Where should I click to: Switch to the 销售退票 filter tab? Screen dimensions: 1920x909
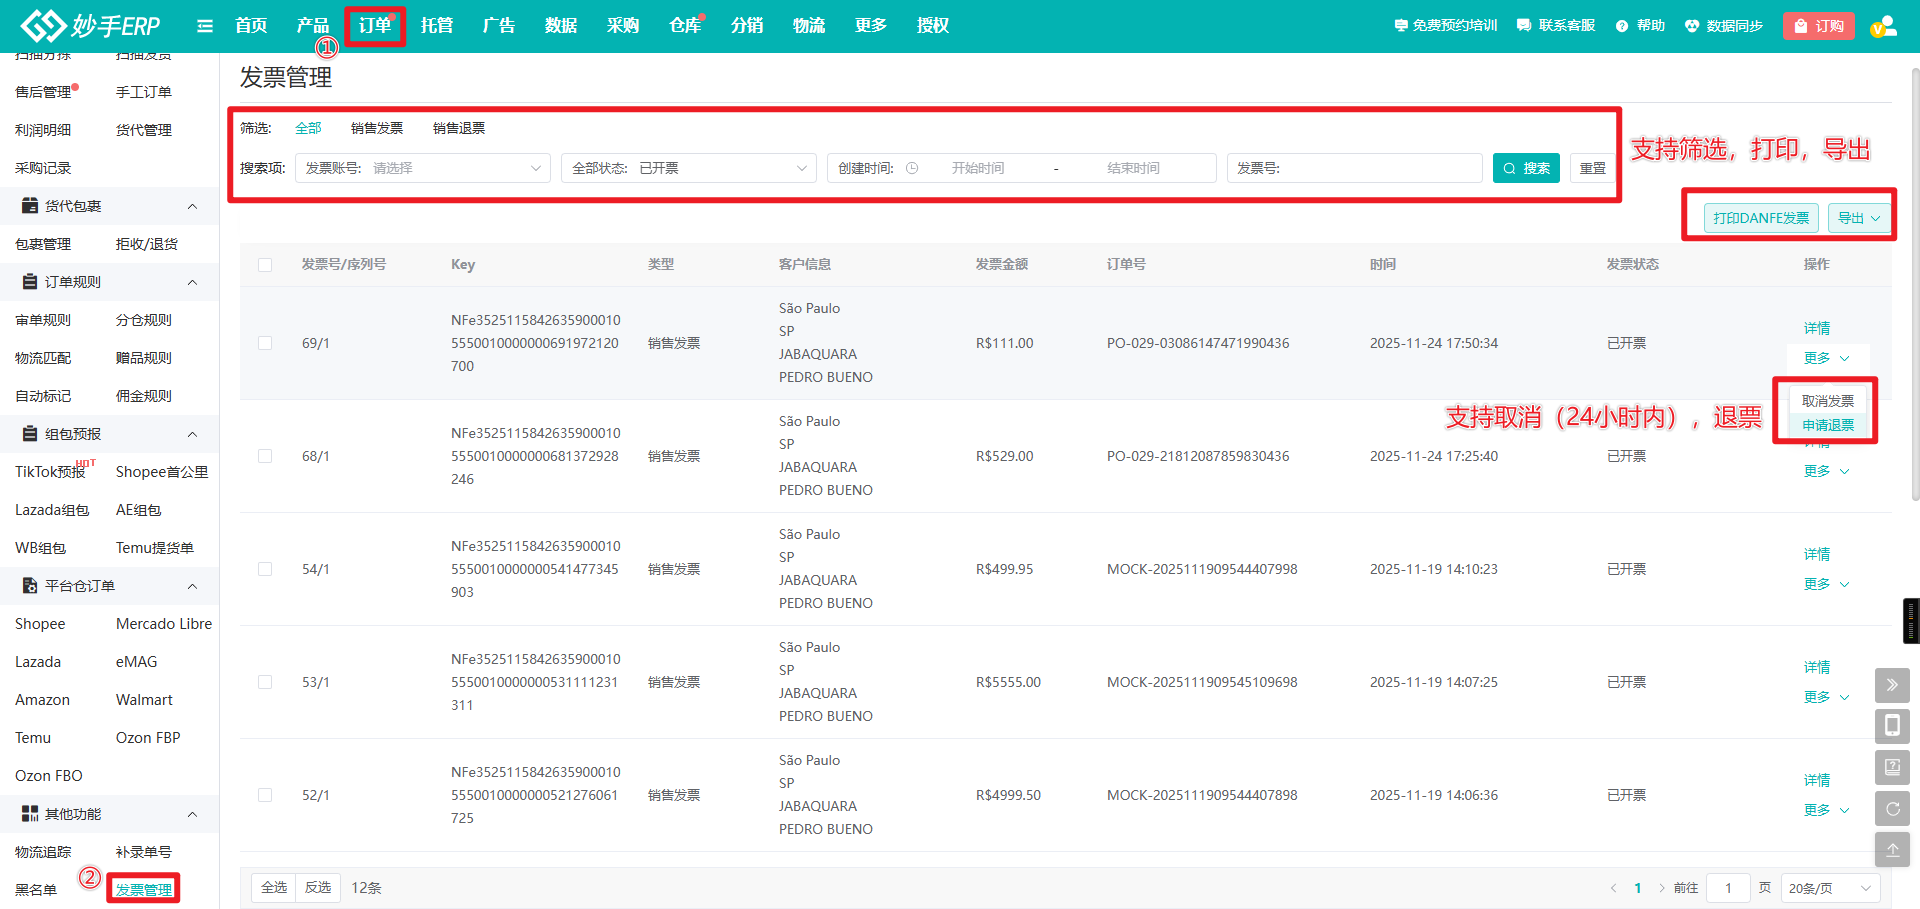click(459, 128)
